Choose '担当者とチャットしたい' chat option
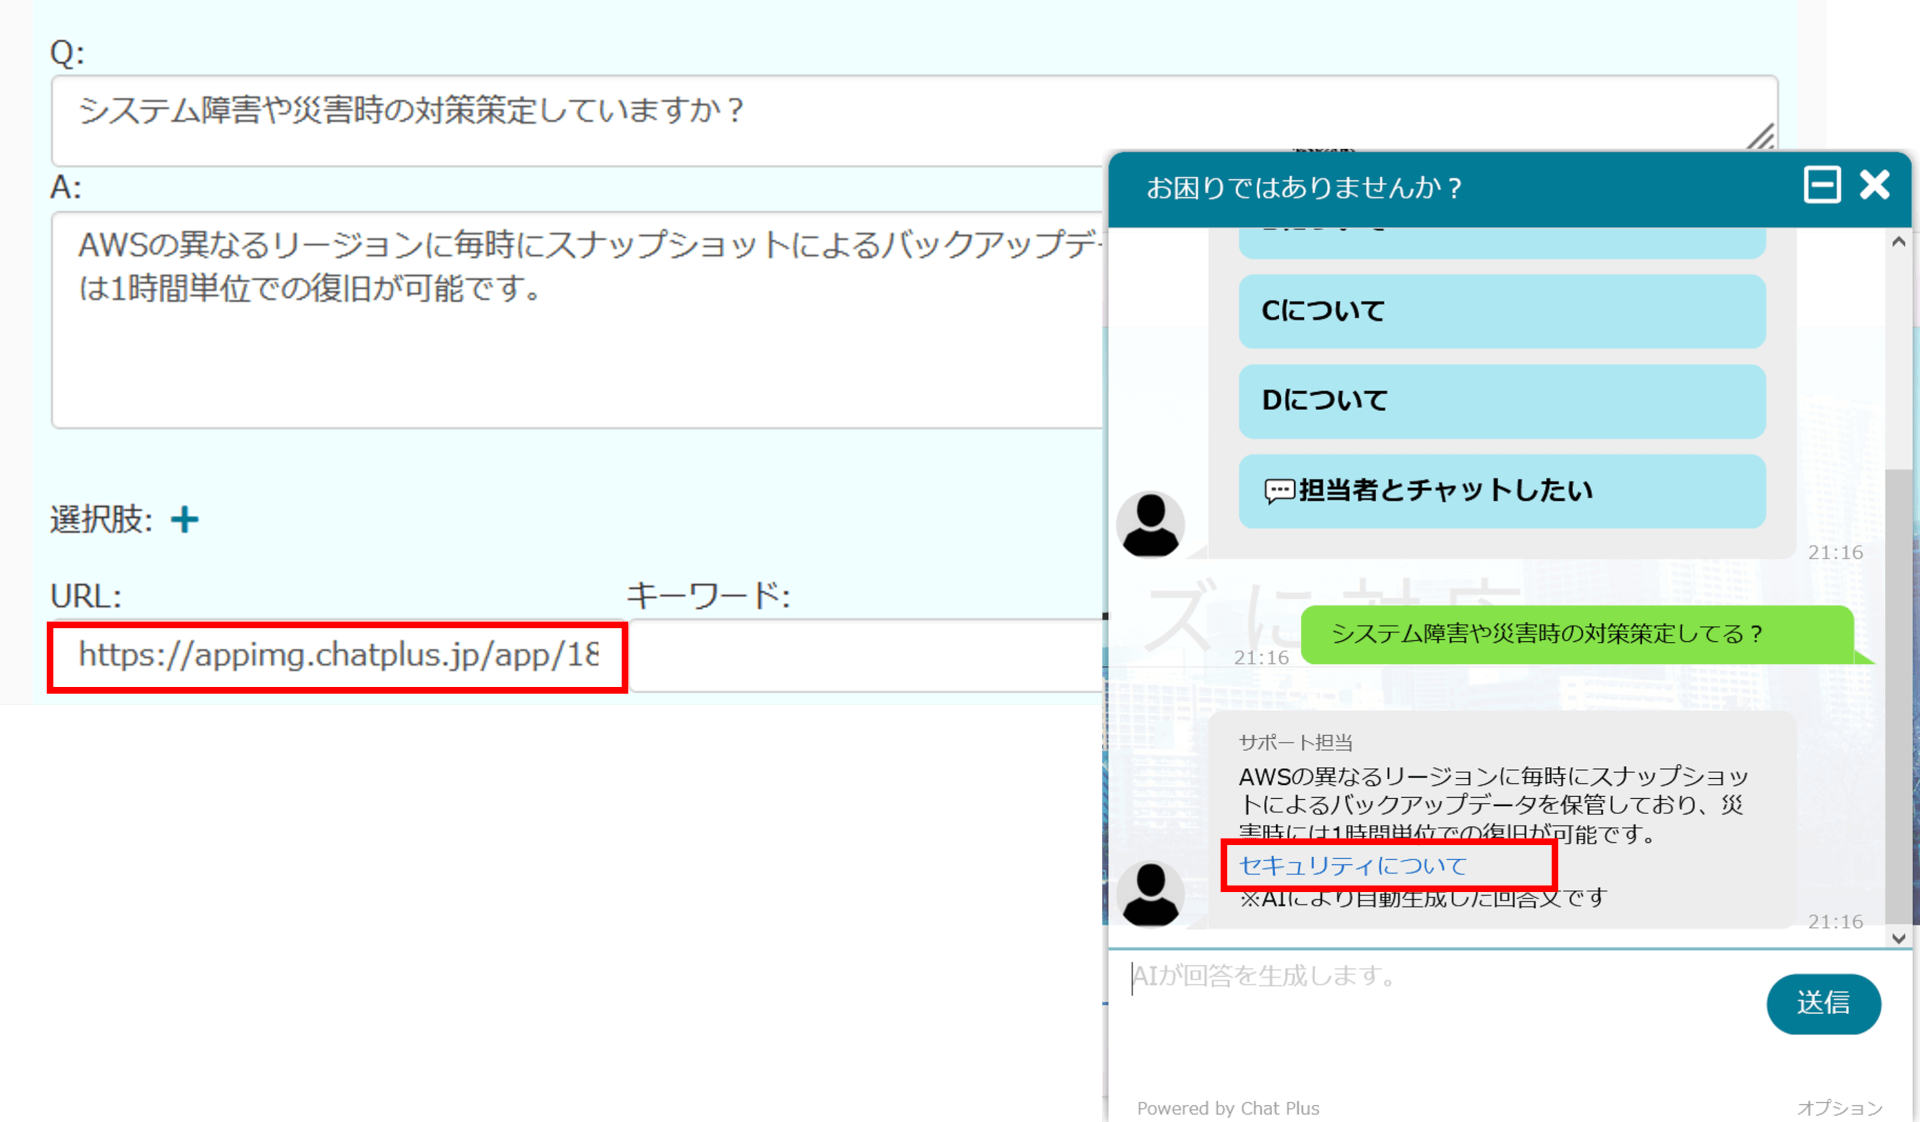 coord(1502,491)
